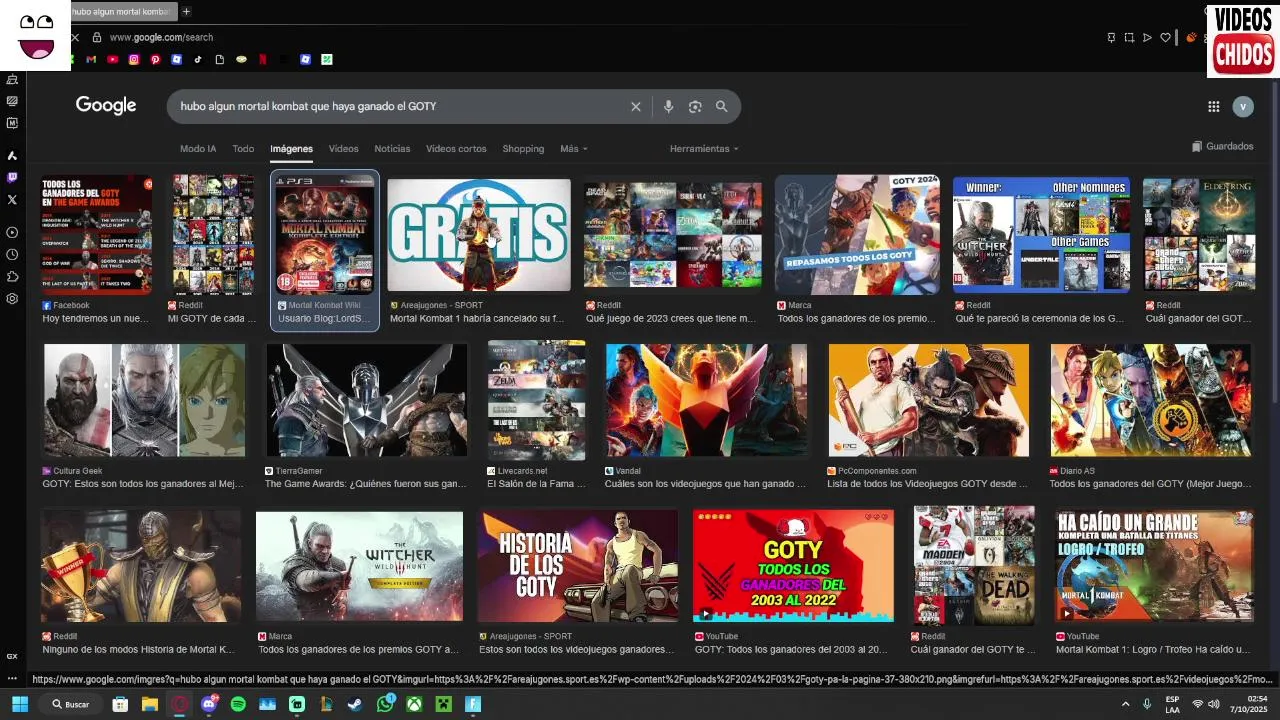Click the taskbar Buscar search box
This screenshot has width=1280, height=720.
(x=73, y=704)
